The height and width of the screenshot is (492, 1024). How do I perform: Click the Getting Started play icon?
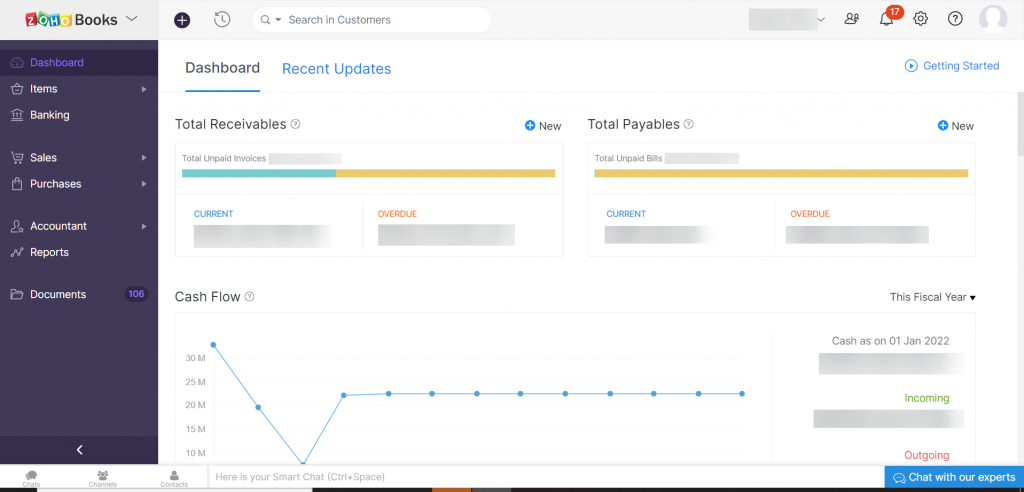tap(911, 66)
